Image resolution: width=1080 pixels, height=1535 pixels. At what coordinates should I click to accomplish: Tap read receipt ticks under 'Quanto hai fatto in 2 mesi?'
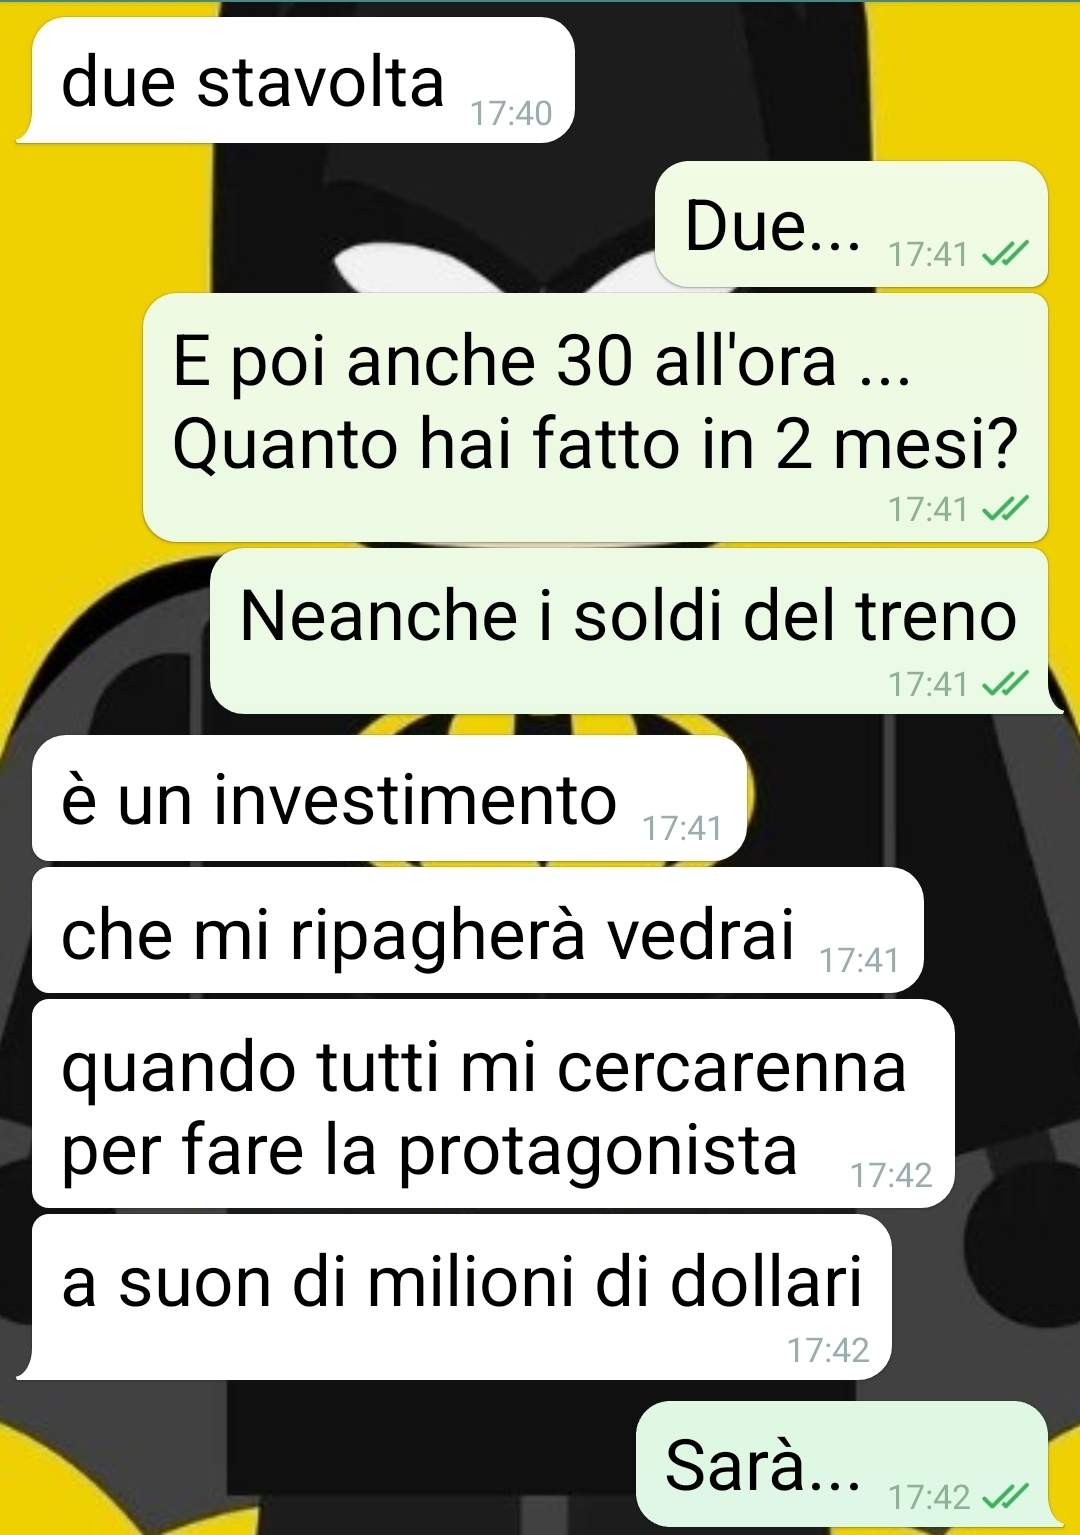point(1004,510)
